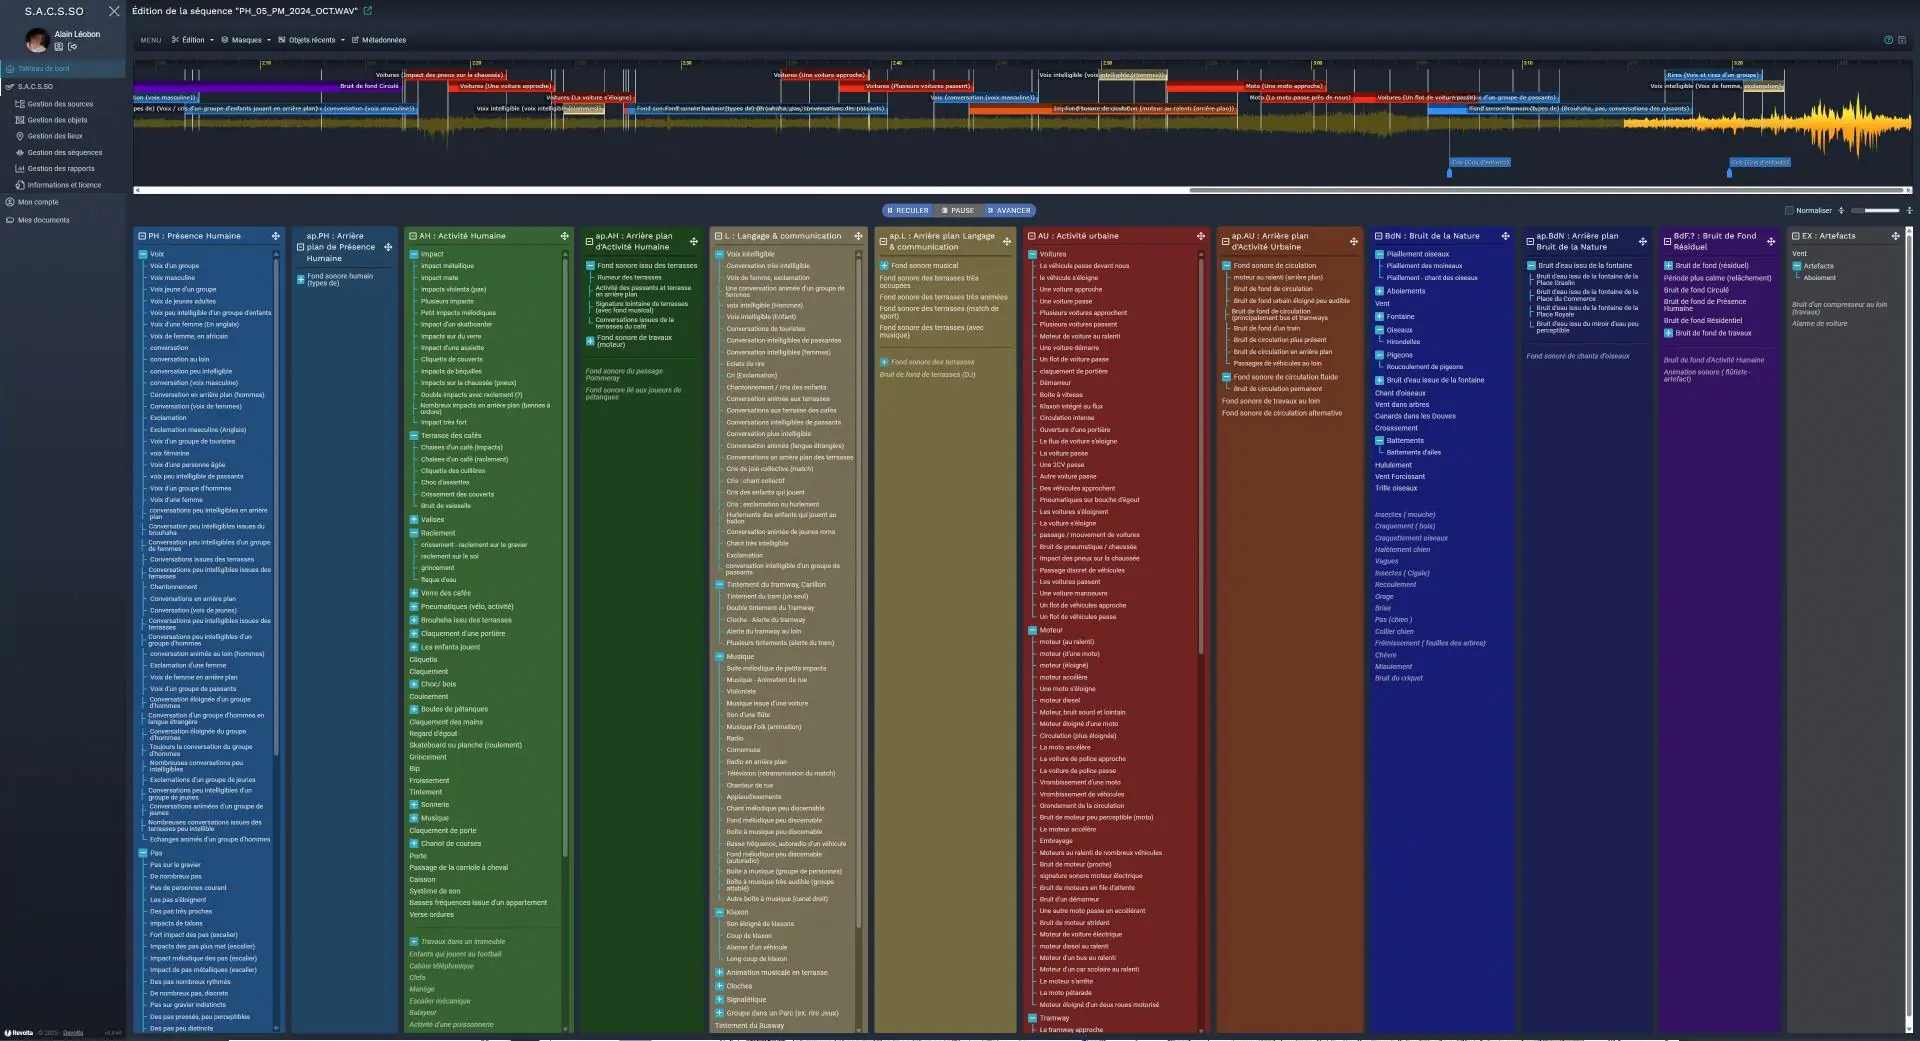The image size is (1920, 1041).
Task: Click the move handle on PH : Présence Humaine panel
Action: (x=275, y=236)
